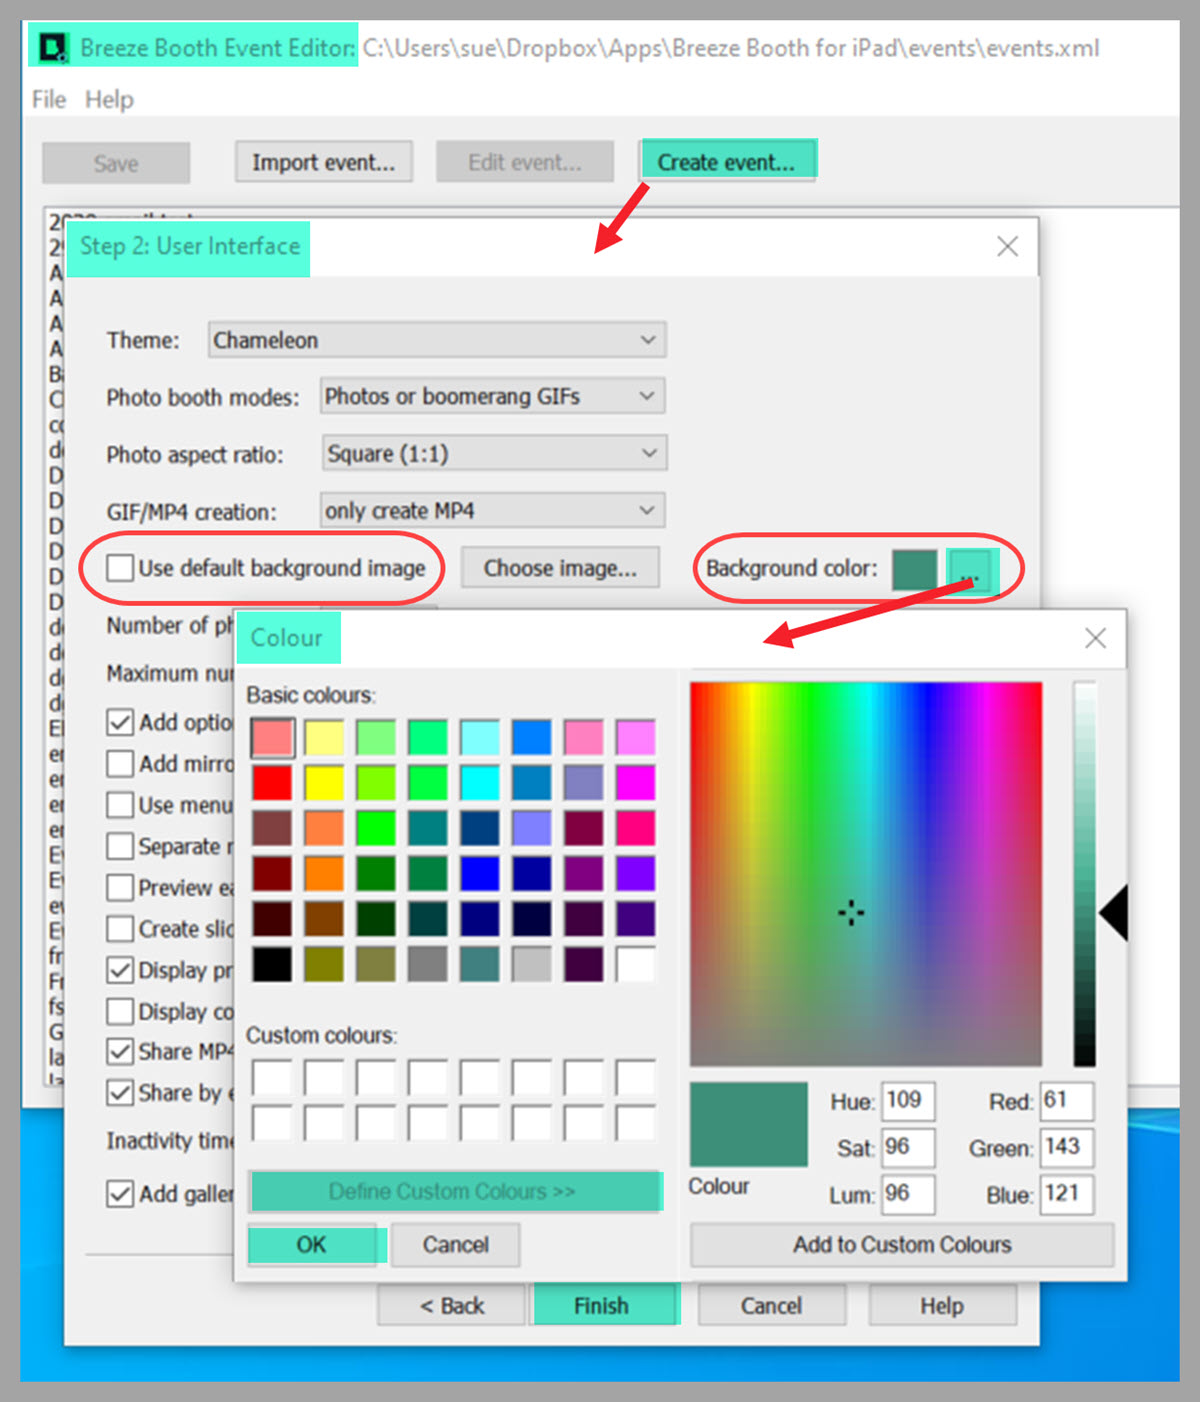The height and width of the screenshot is (1402, 1200).
Task: Select first empty custom colour slot
Action: point(272,1078)
